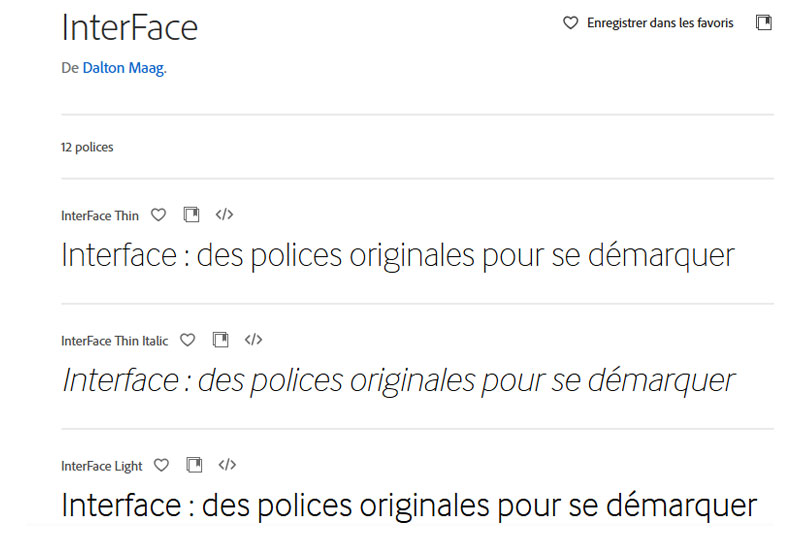Favorite the InterFace Thin Italic font
The width and height of the screenshot is (800, 533).
[x=187, y=340]
